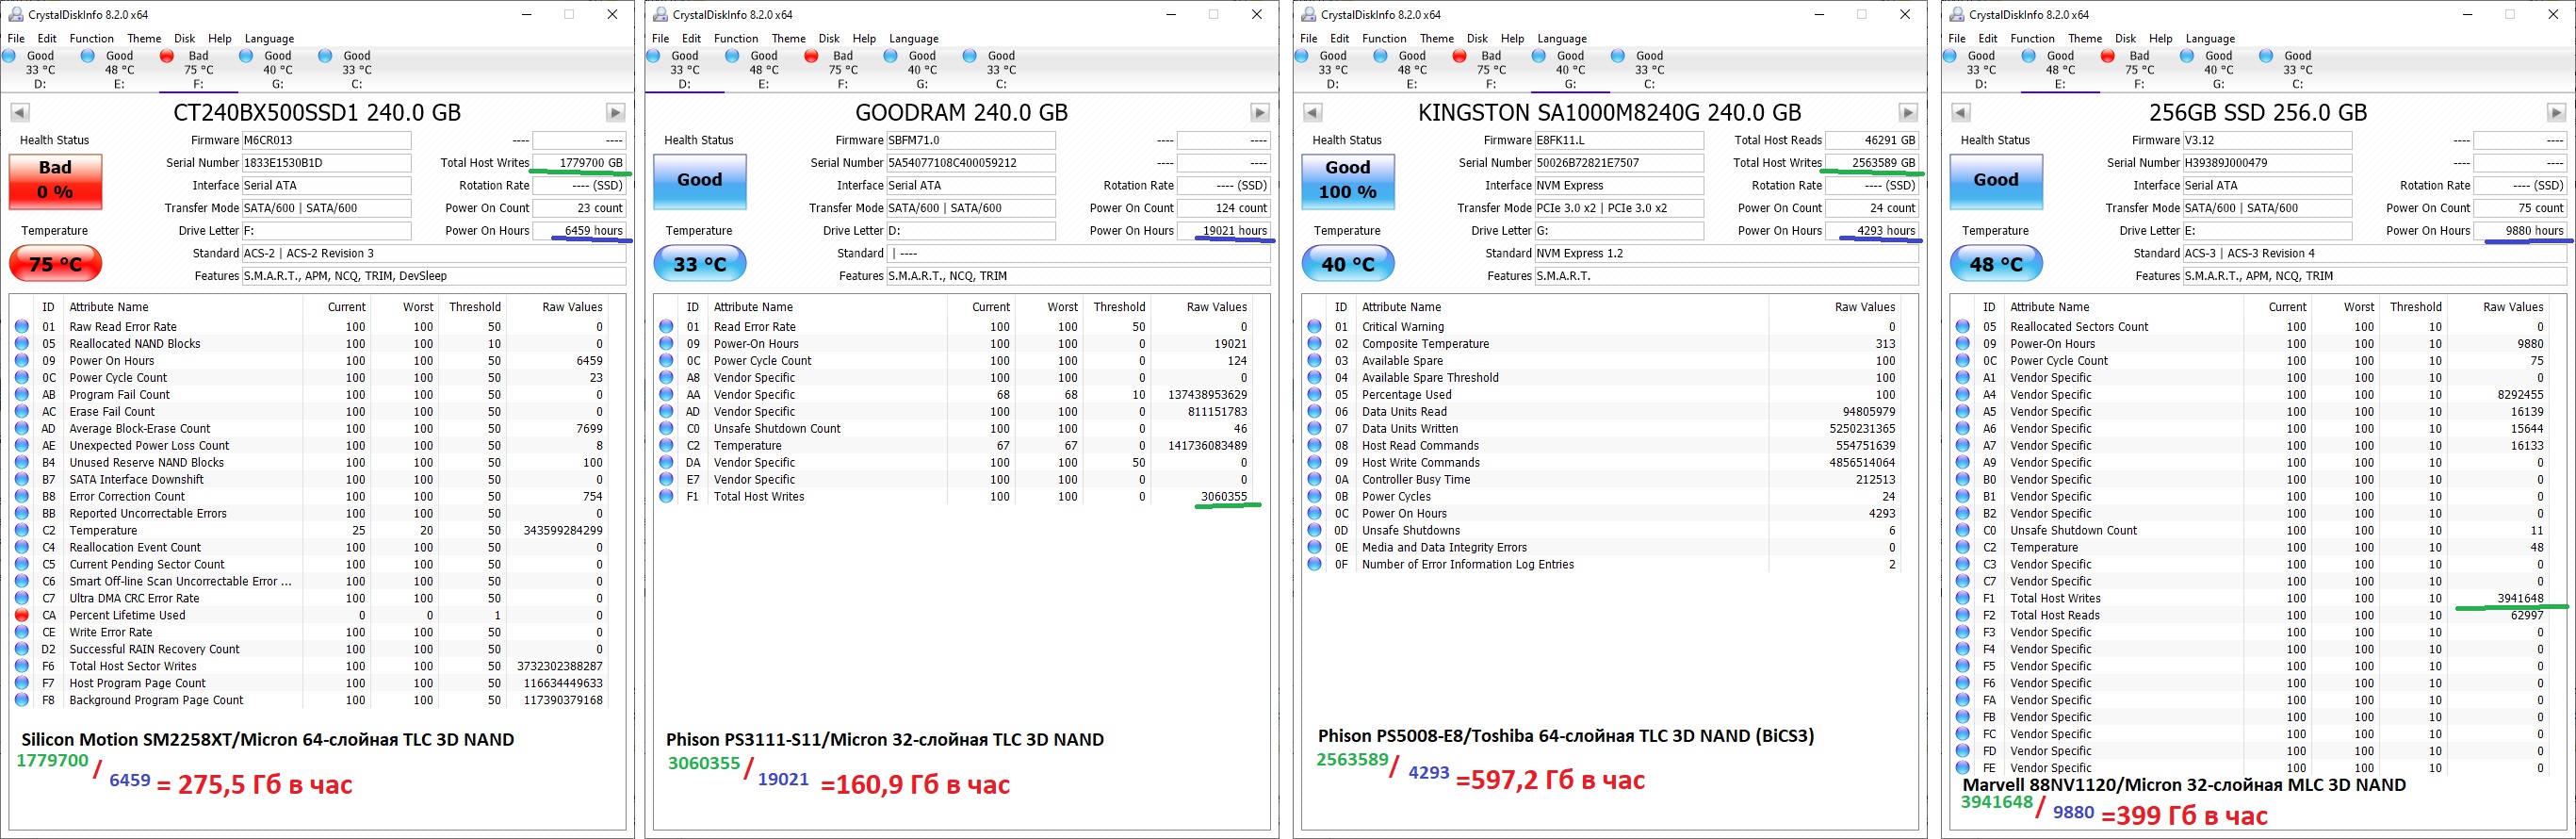Open the Function menu in the GOODRAM window
Image resolution: width=2576 pixels, height=839 pixels.
coord(736,38)
